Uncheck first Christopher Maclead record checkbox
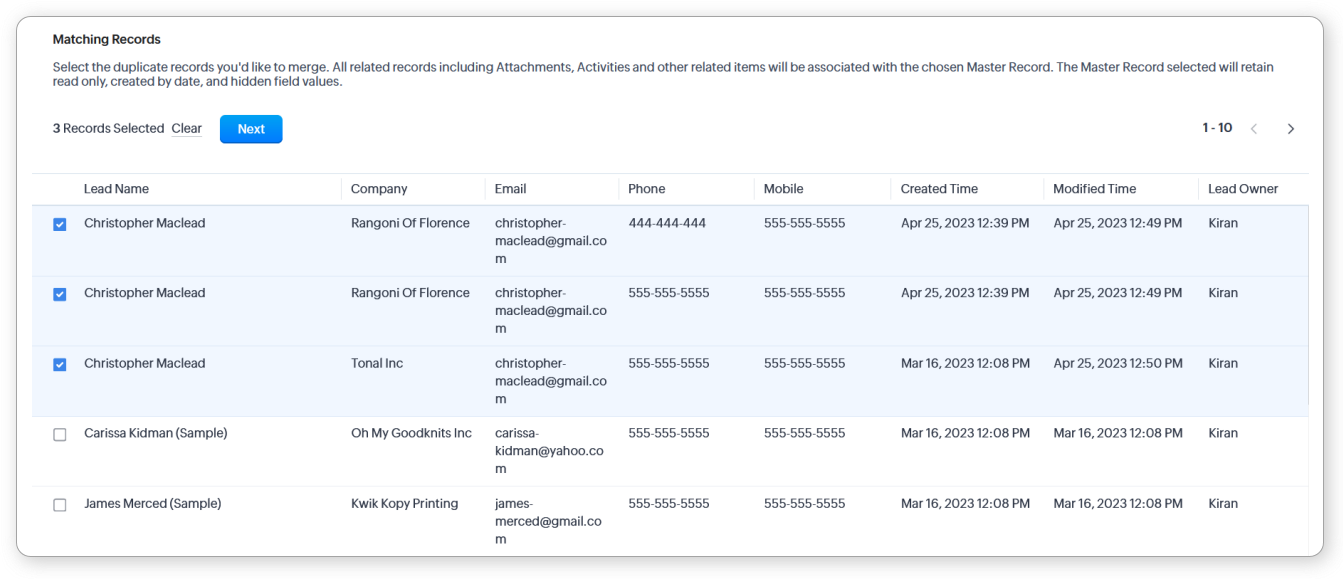Viewport: 1343px width, 579px height. coord(60,225)
